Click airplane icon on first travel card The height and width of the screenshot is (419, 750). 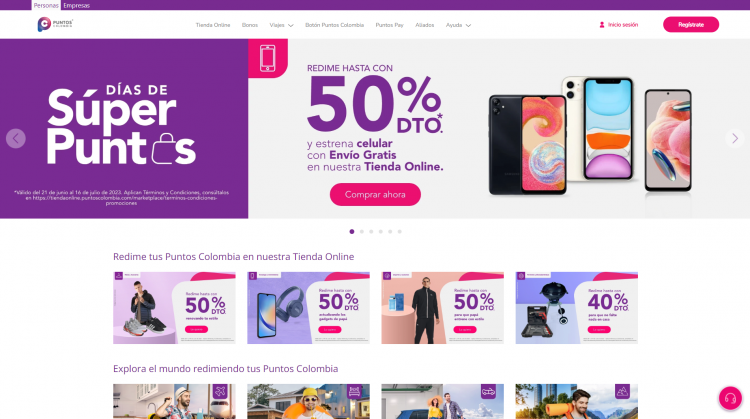point(220,392)
